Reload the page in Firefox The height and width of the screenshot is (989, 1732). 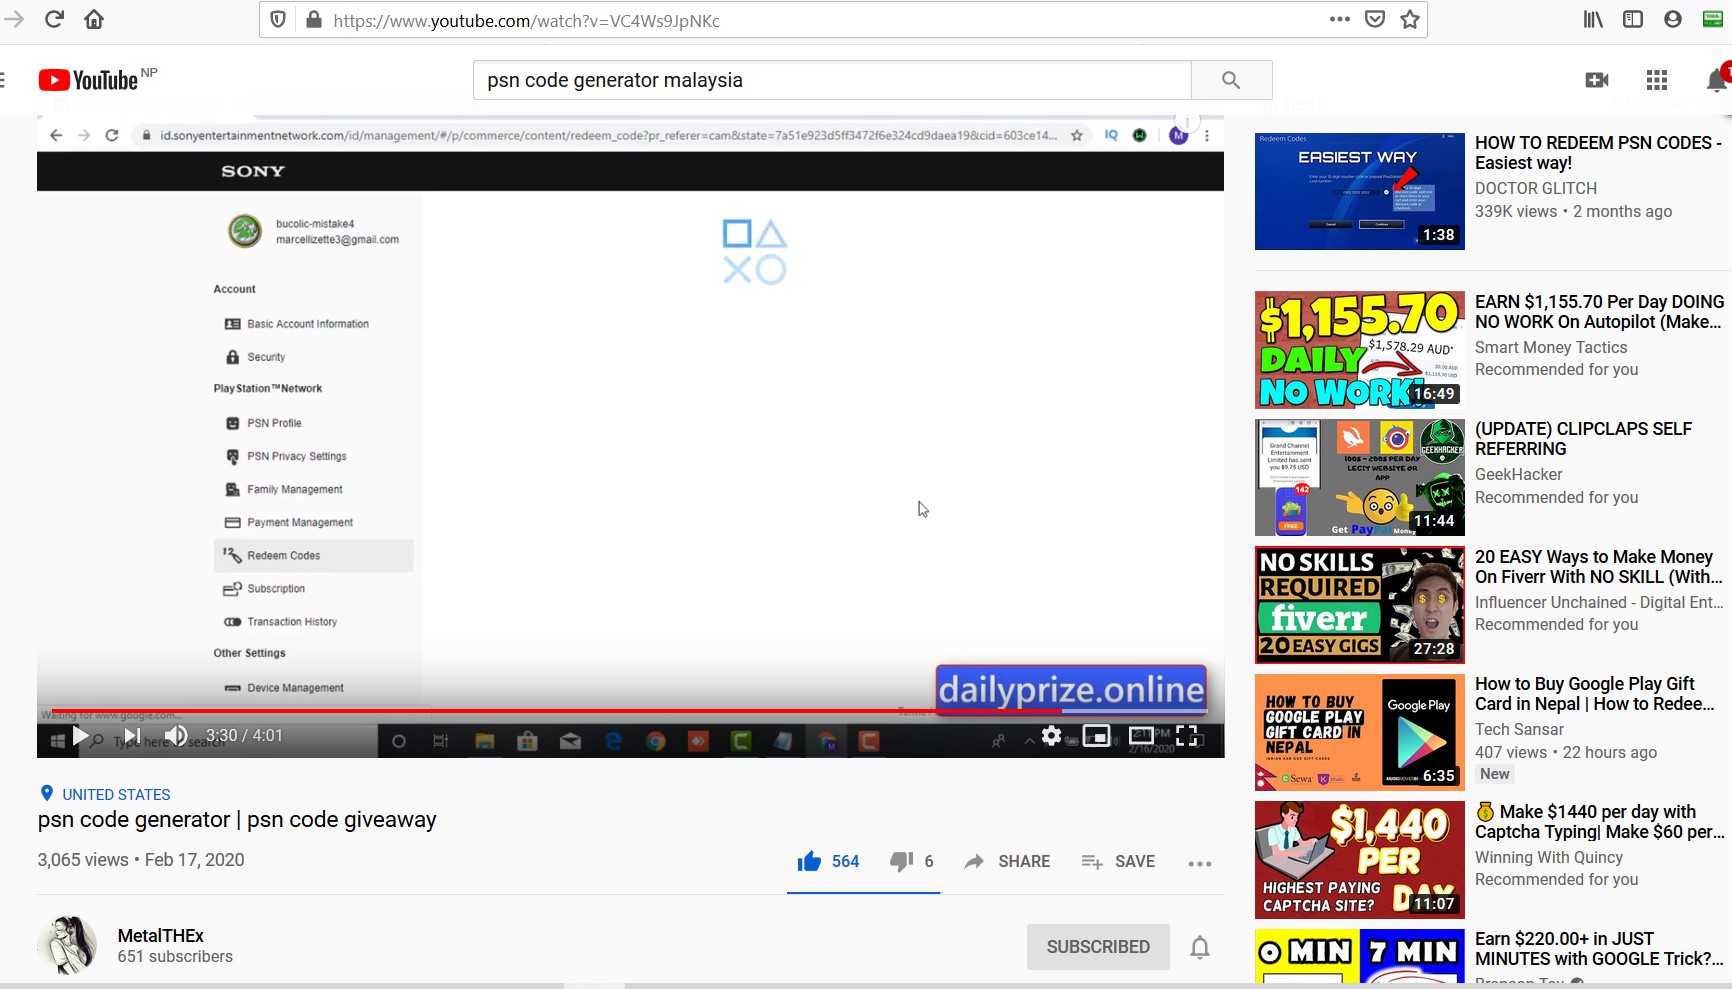tap(54, 19)
